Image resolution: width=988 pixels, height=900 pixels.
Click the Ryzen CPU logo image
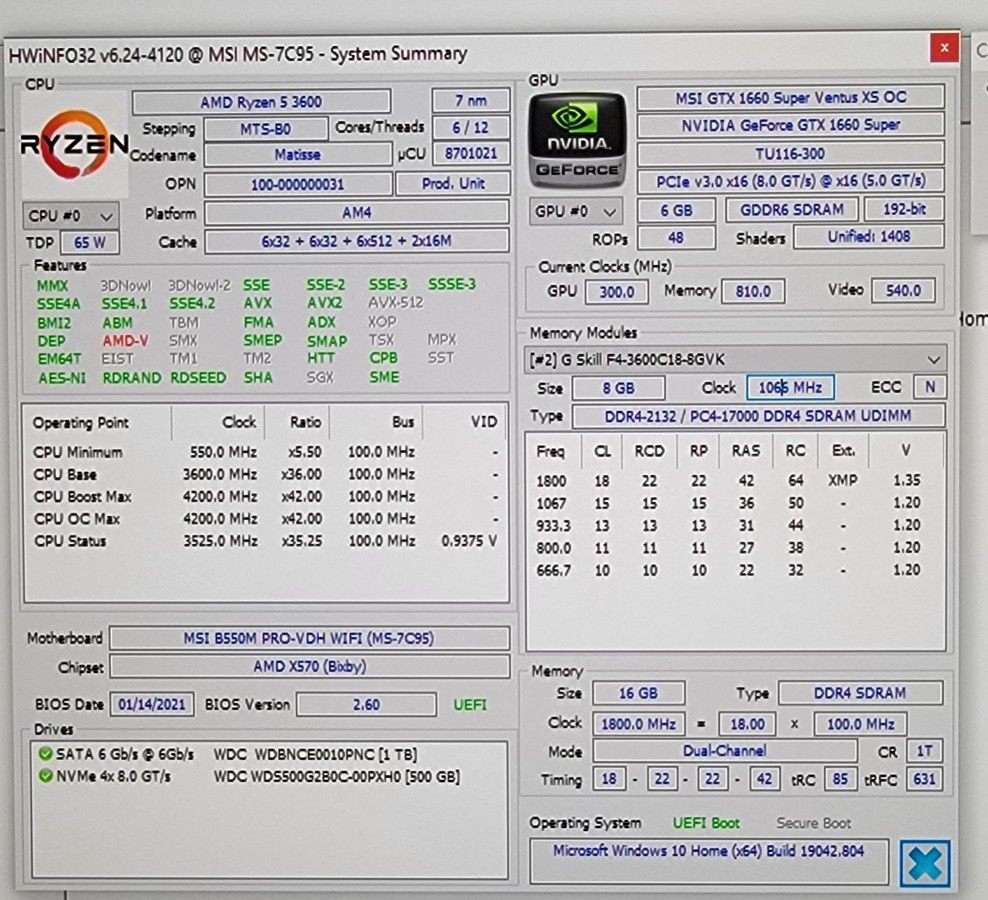[x=75, y=144]
